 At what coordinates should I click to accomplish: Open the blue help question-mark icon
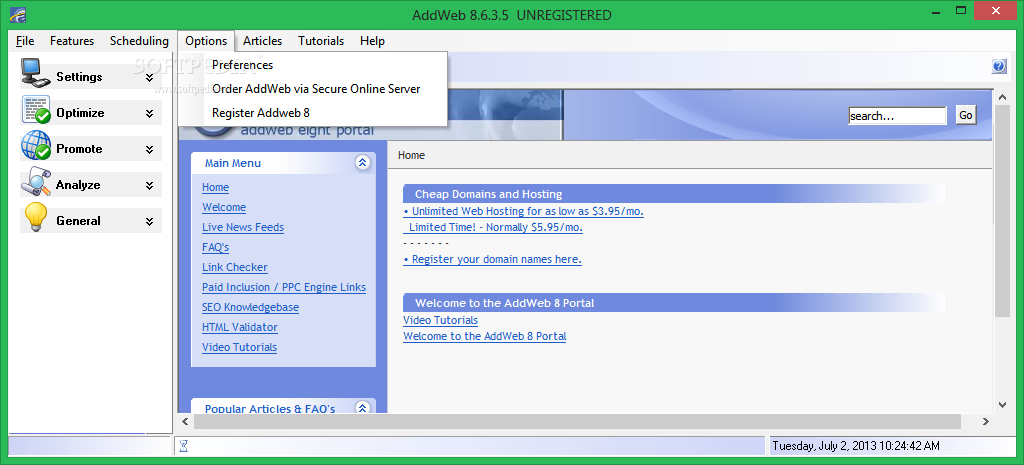point(999,66)
